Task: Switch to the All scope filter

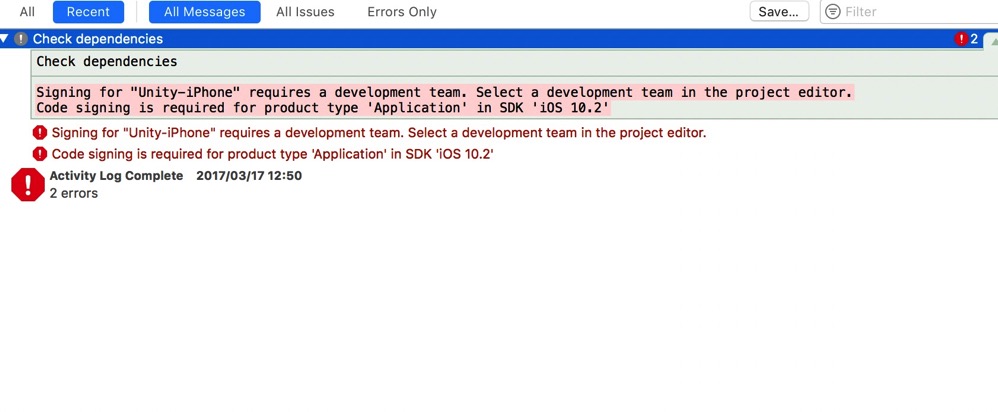Action: pos(27,12)
